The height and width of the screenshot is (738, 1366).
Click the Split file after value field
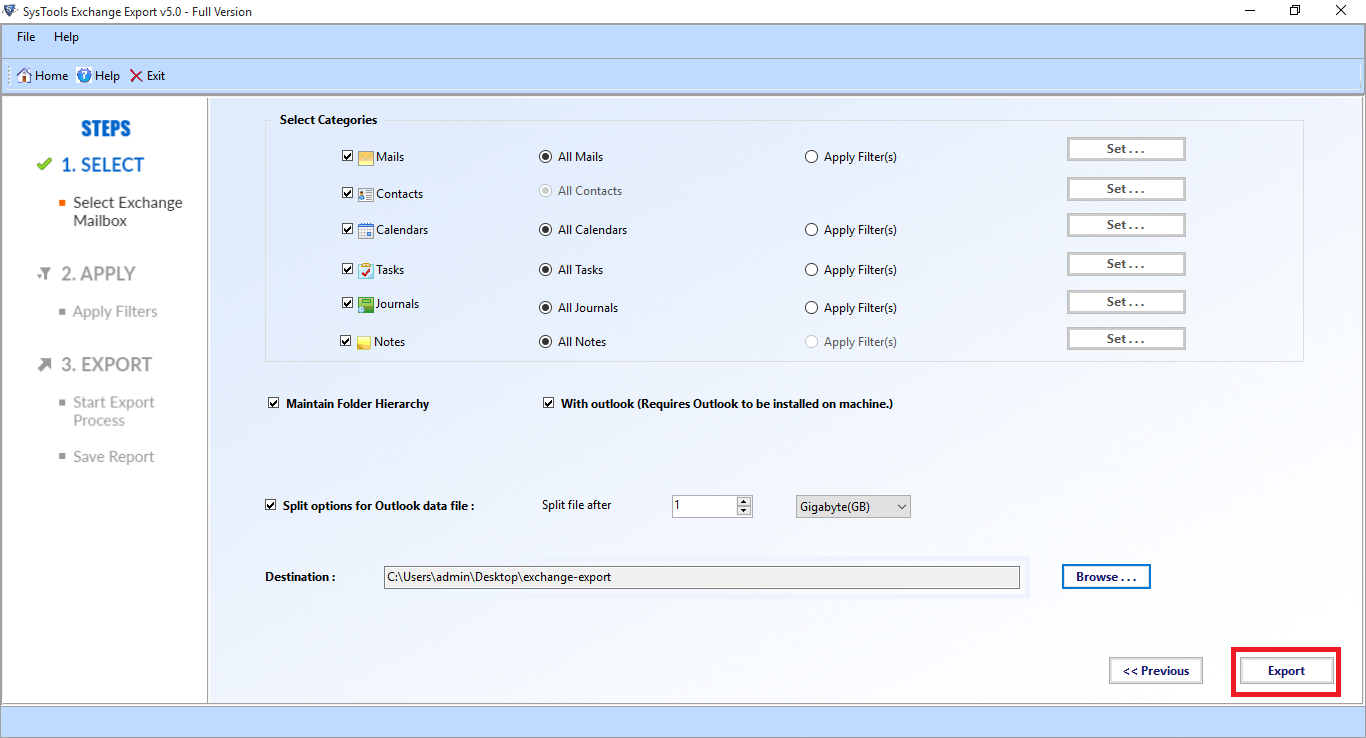click(x=704, y=506)
